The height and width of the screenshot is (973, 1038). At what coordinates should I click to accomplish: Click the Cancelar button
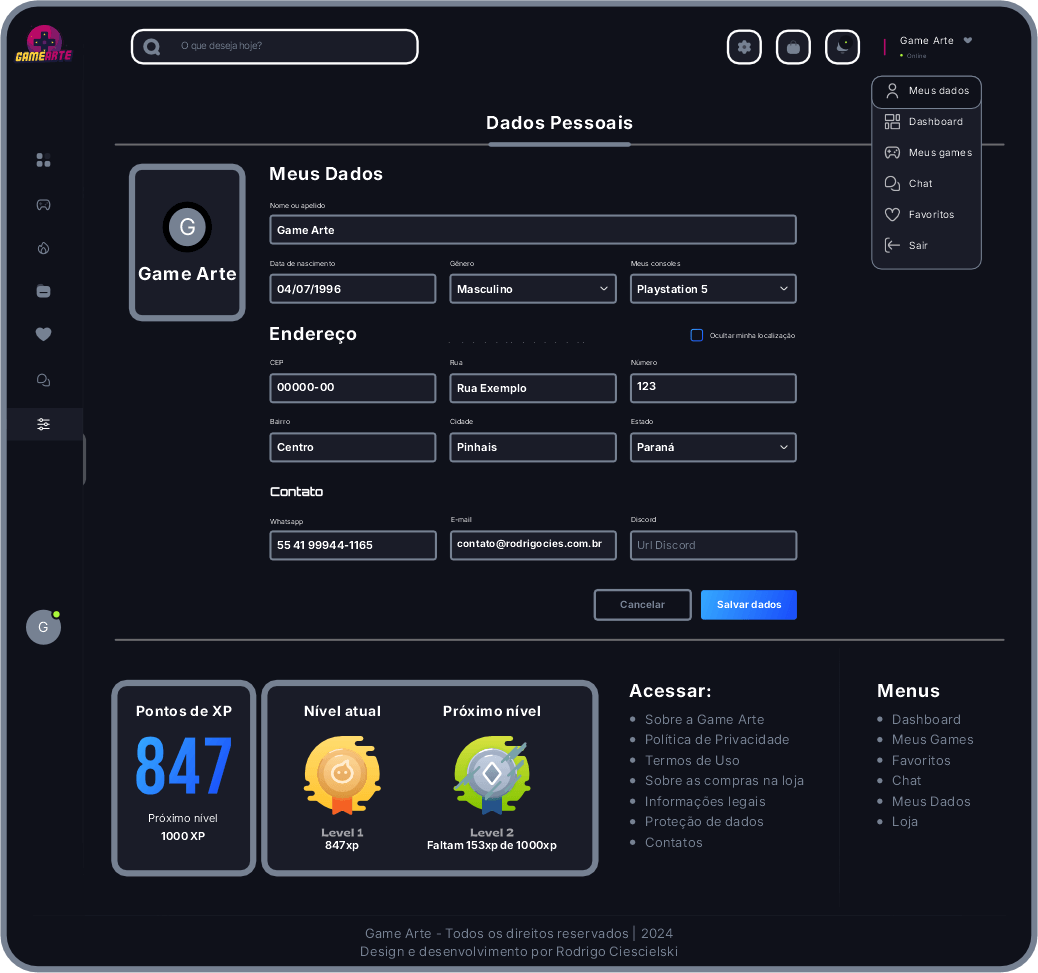point(642,605)
